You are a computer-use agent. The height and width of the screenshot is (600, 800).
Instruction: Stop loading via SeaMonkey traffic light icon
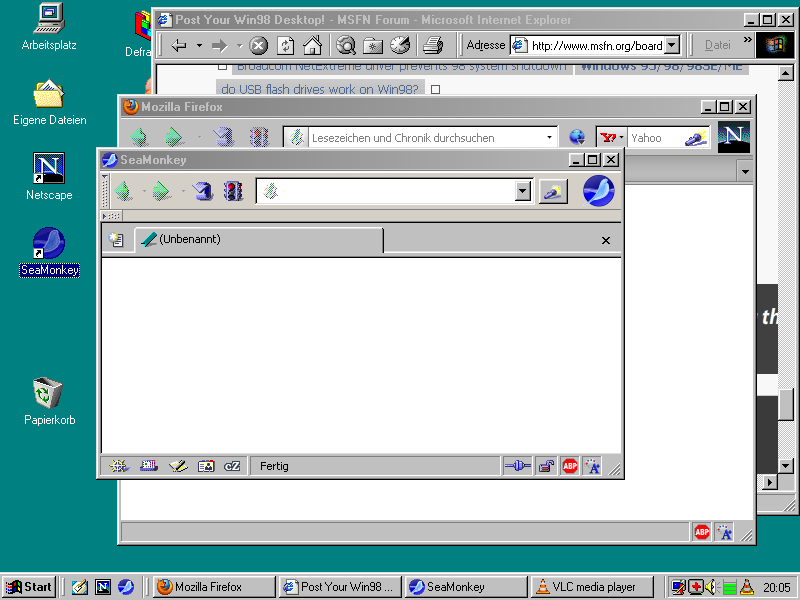coord(233,191)
